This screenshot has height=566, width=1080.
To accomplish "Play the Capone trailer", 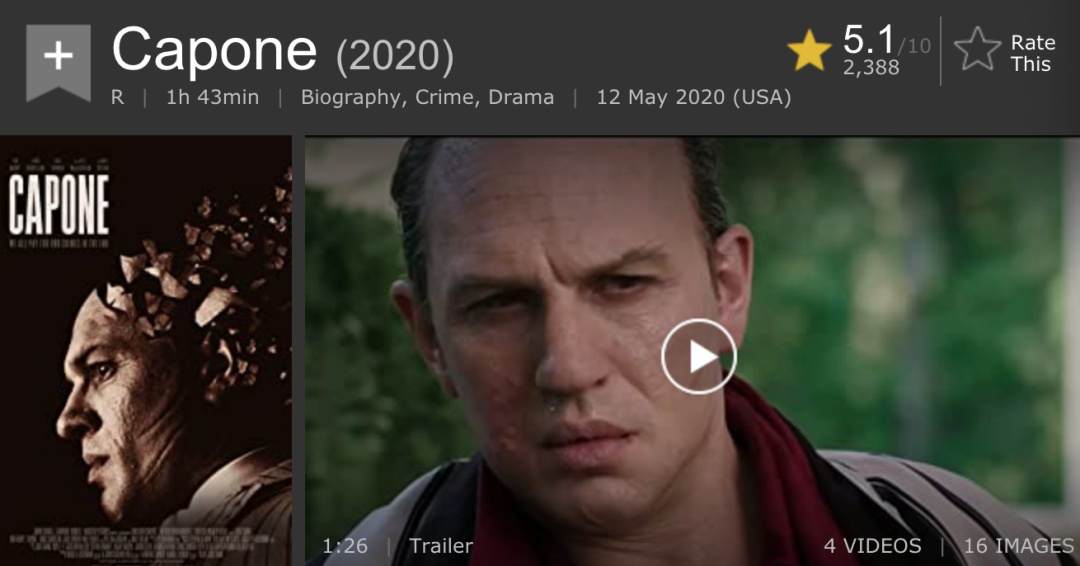I will pyautogui.click(x=698, y=357).
